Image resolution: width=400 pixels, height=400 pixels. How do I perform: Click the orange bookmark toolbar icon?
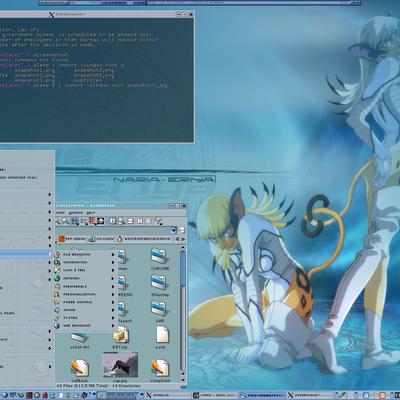(61, 239)
